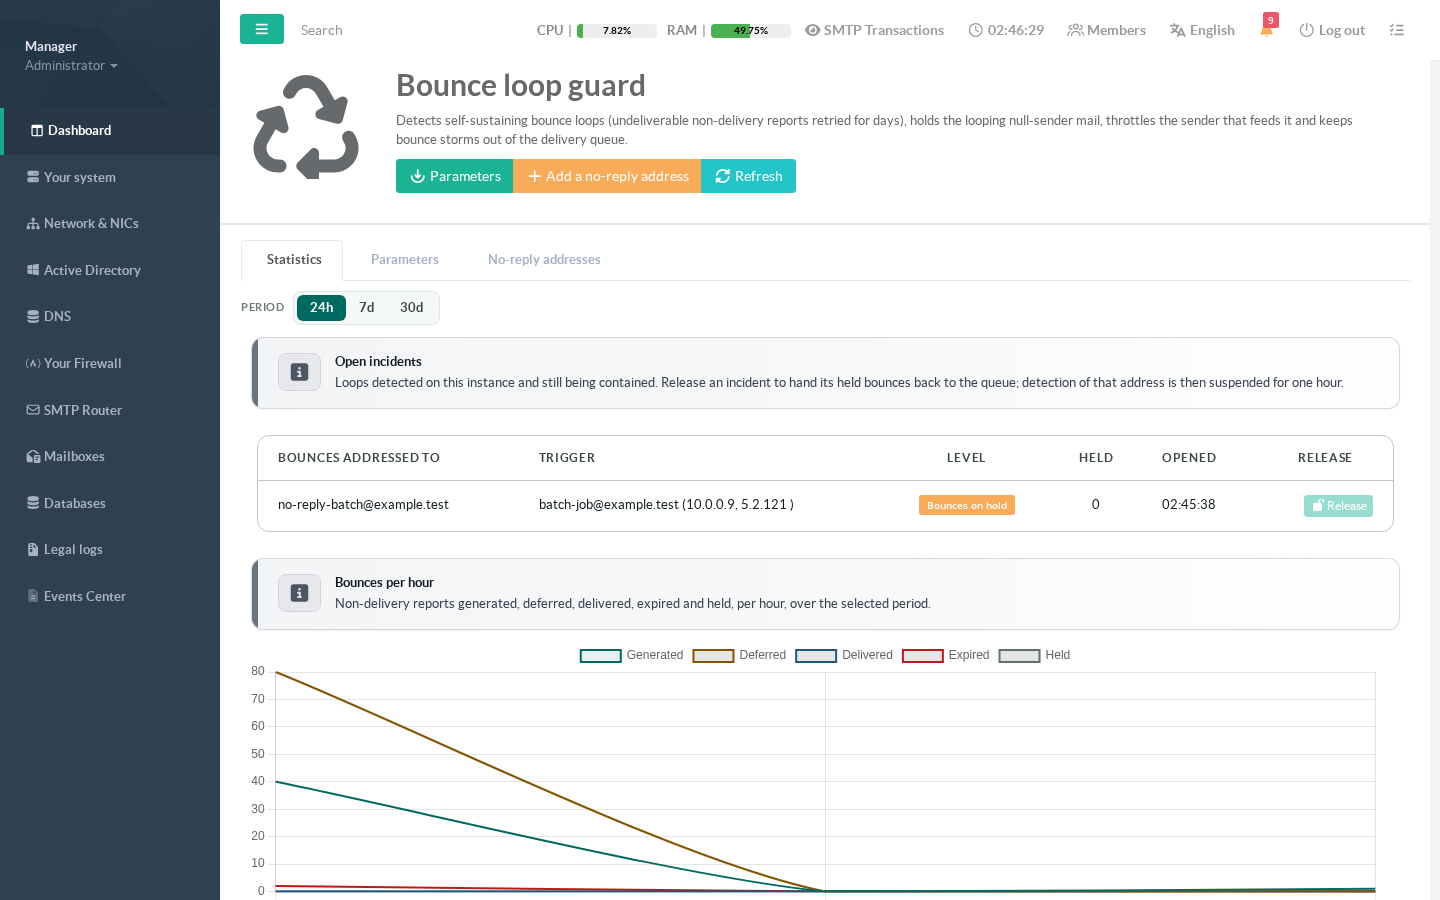This screenshot has width=1440, height=900.
Task: Open SMTP Transactions link
Action: [874, 30]
